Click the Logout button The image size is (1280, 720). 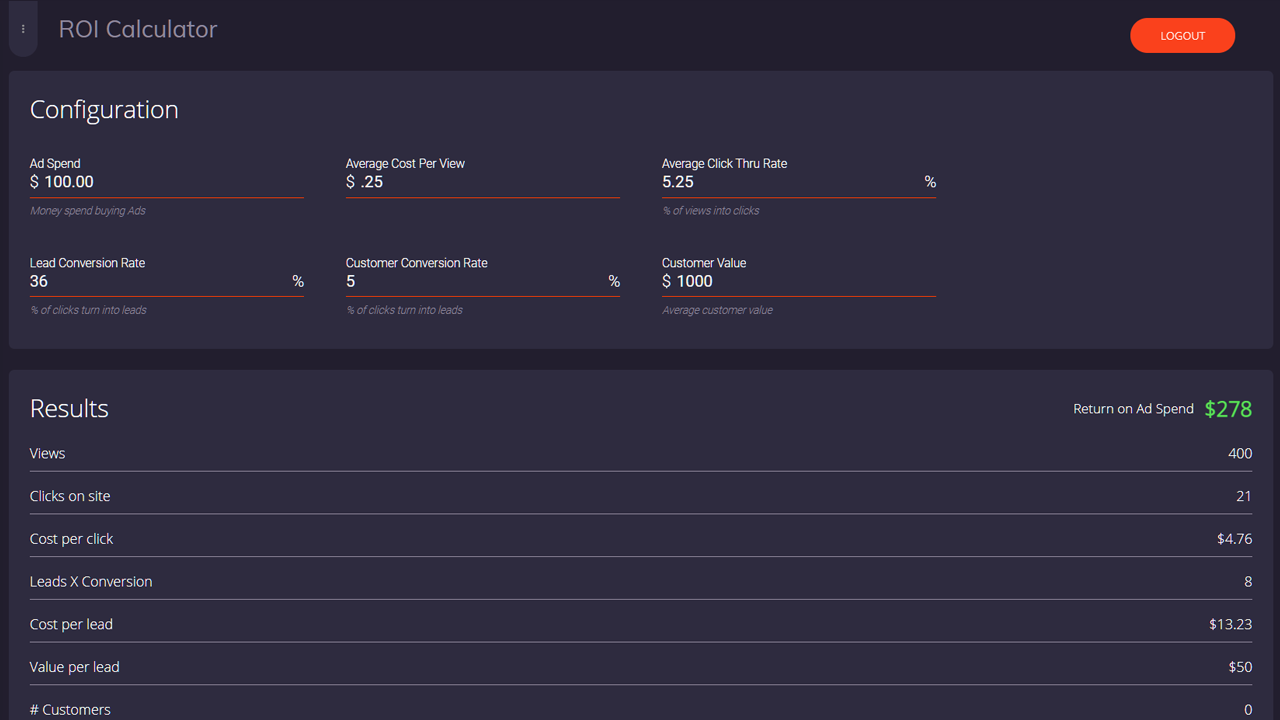[1182, 36]
